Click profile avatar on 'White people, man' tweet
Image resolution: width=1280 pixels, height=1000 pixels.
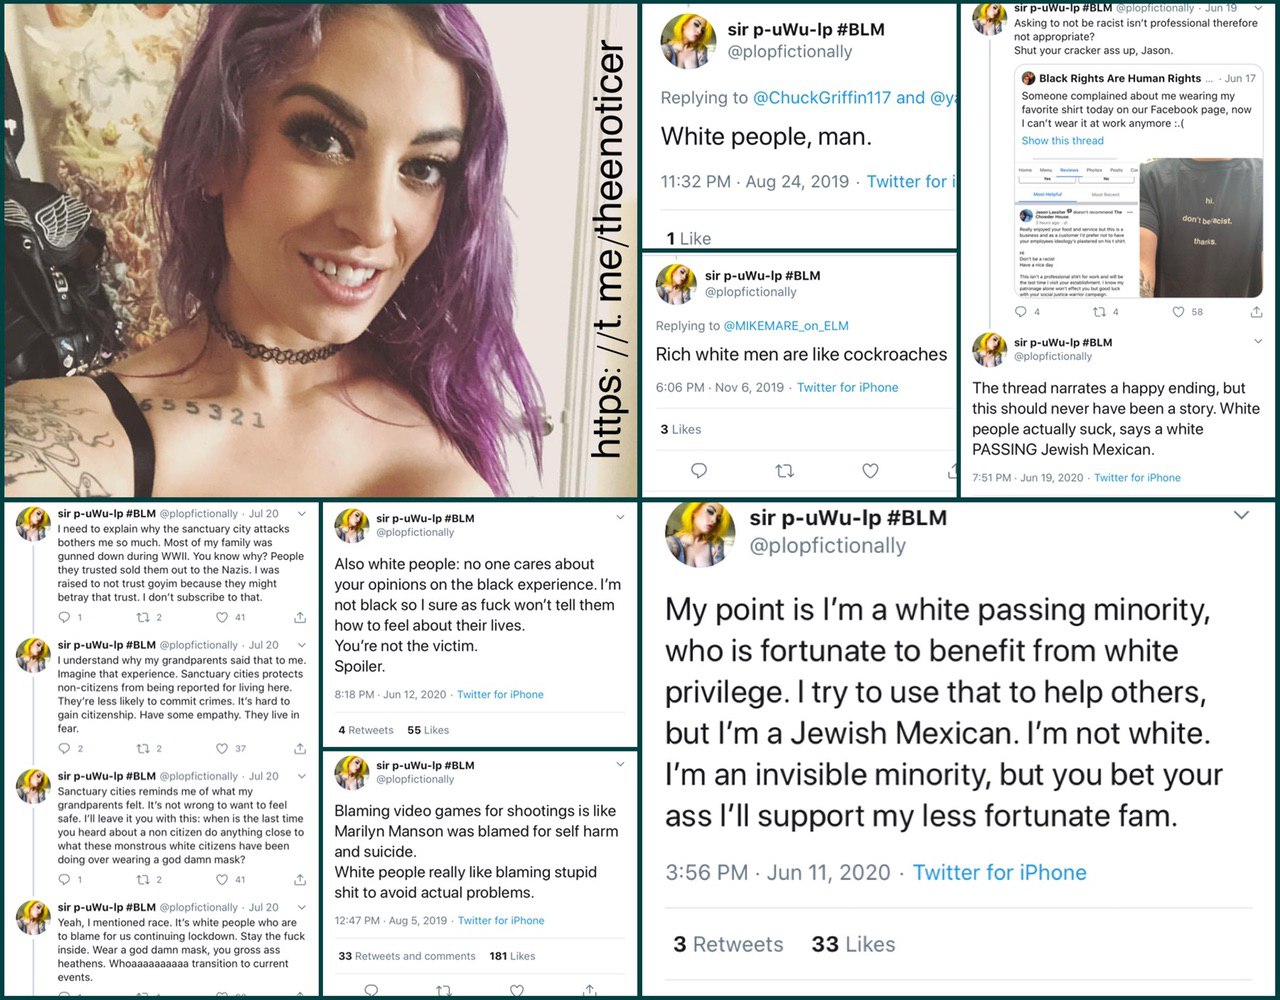689,41
